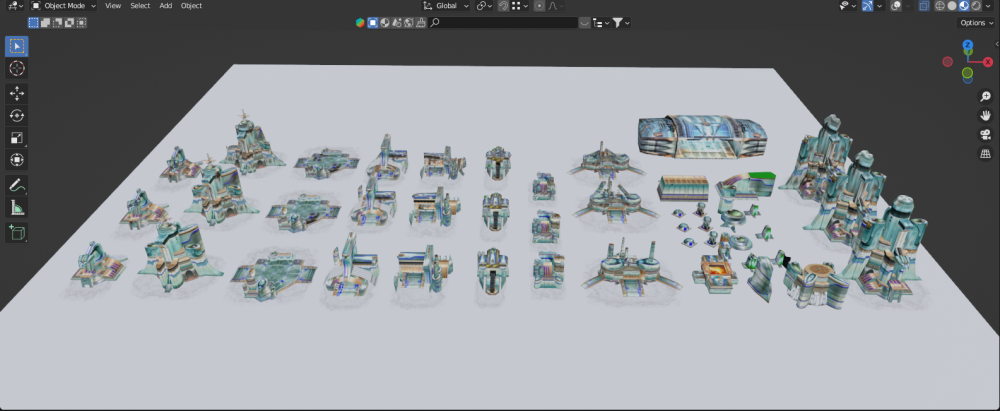Screen dimensions: 1000x411
Task: Toggle camera view in viewport
Action: 985,134
